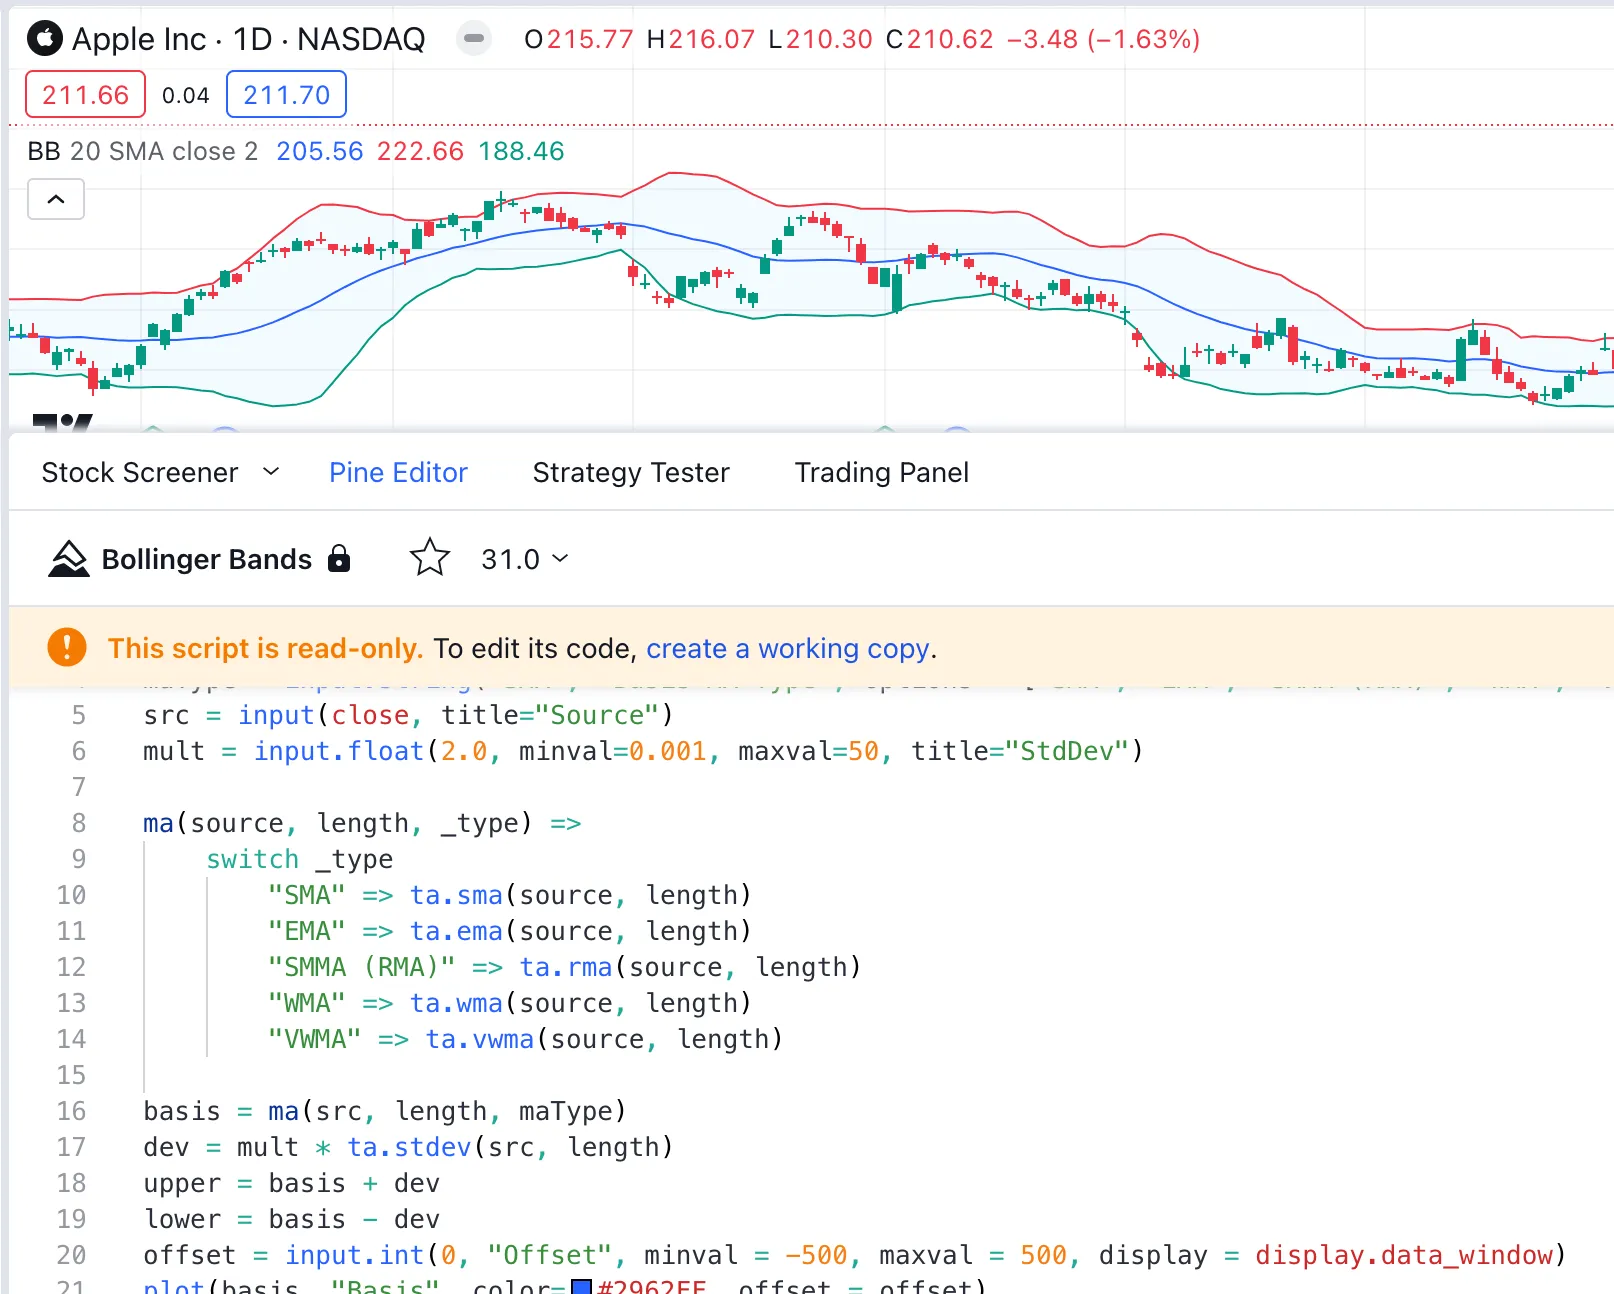Click the lock icon beside Bollinger Bands
The height and width of the screenshot is (1294, 1614).
tap(339, 559)
